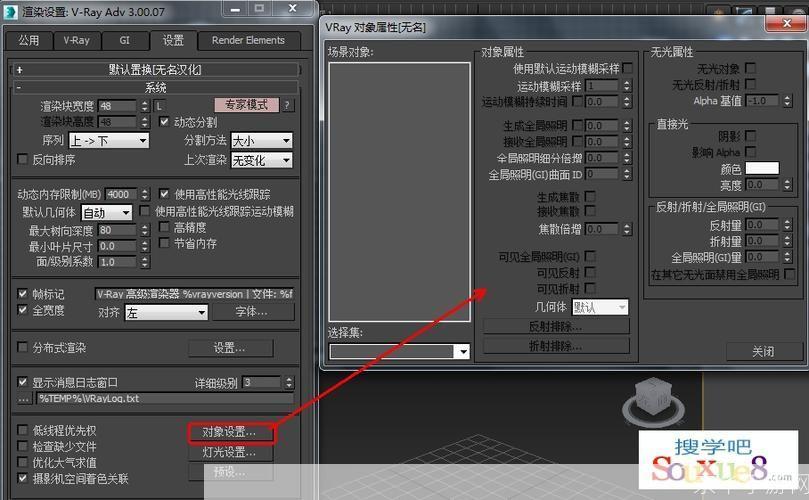
Task: Open the GI tab
Action: tap(124, 40)
